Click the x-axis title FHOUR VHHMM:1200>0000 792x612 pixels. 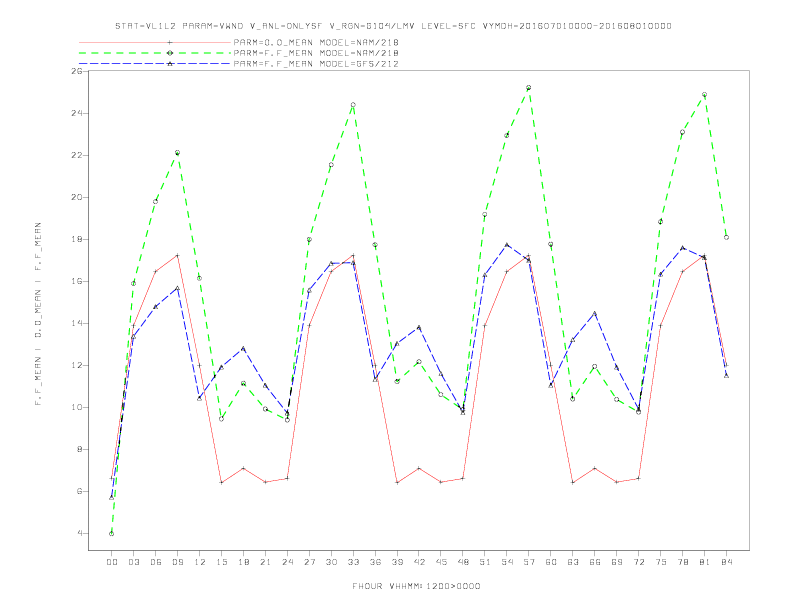(x=416, y=586)
